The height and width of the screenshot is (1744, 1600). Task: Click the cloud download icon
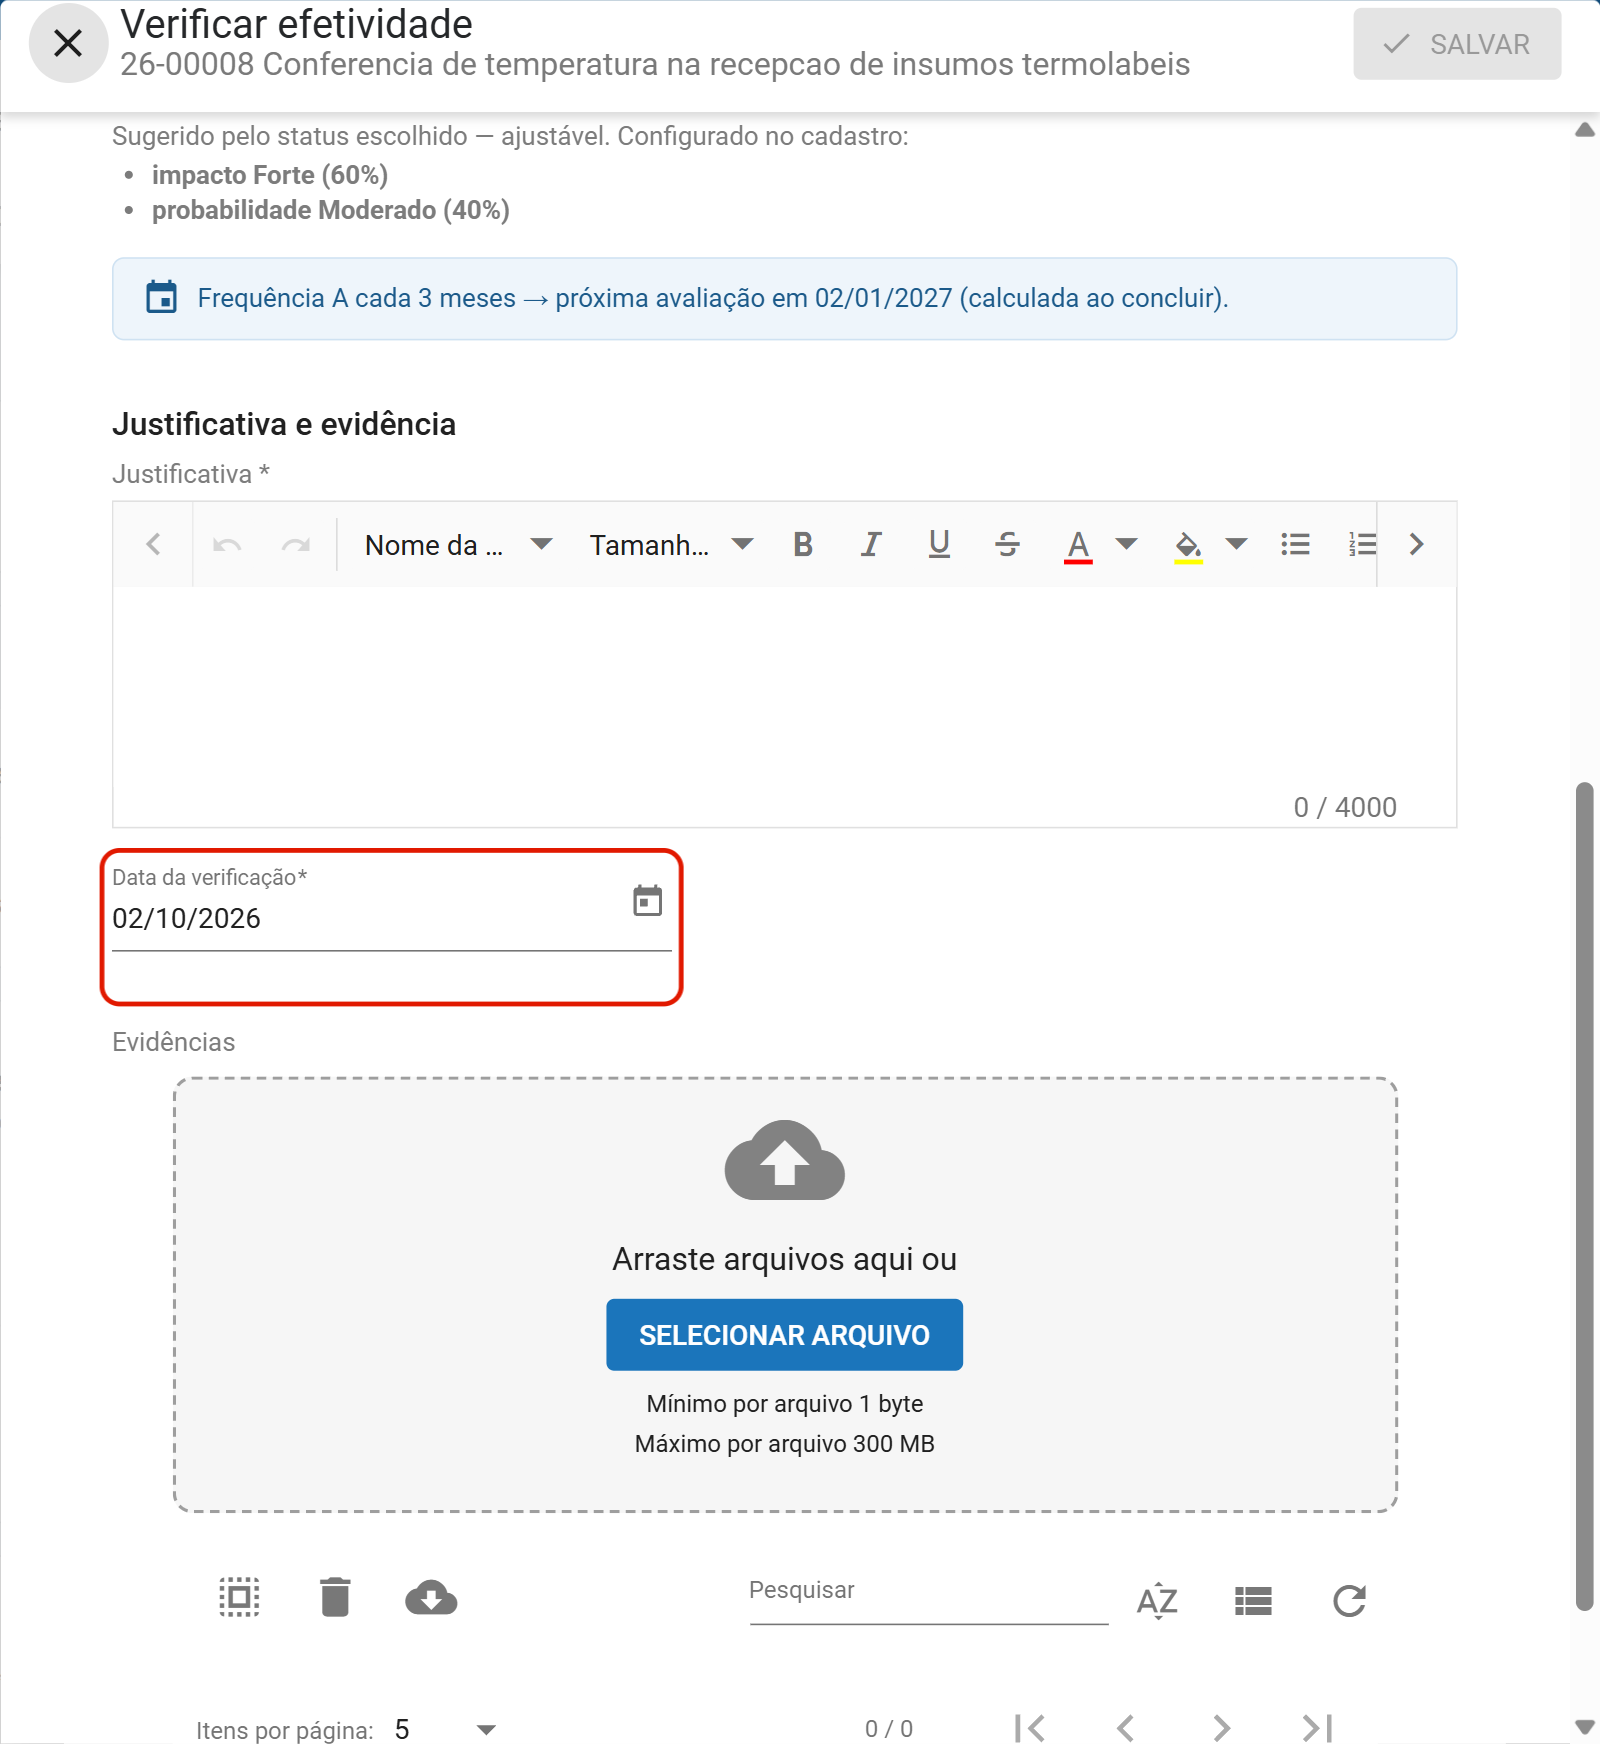[431, 1598]
